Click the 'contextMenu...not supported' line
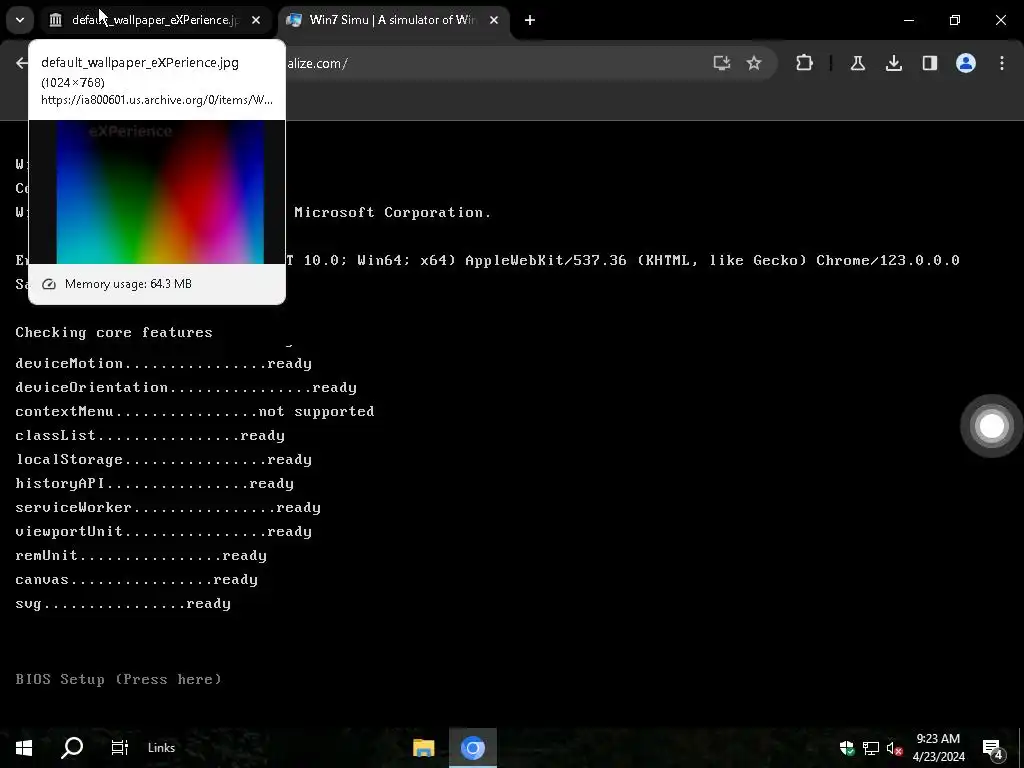1024x768 pixels. 195,411
